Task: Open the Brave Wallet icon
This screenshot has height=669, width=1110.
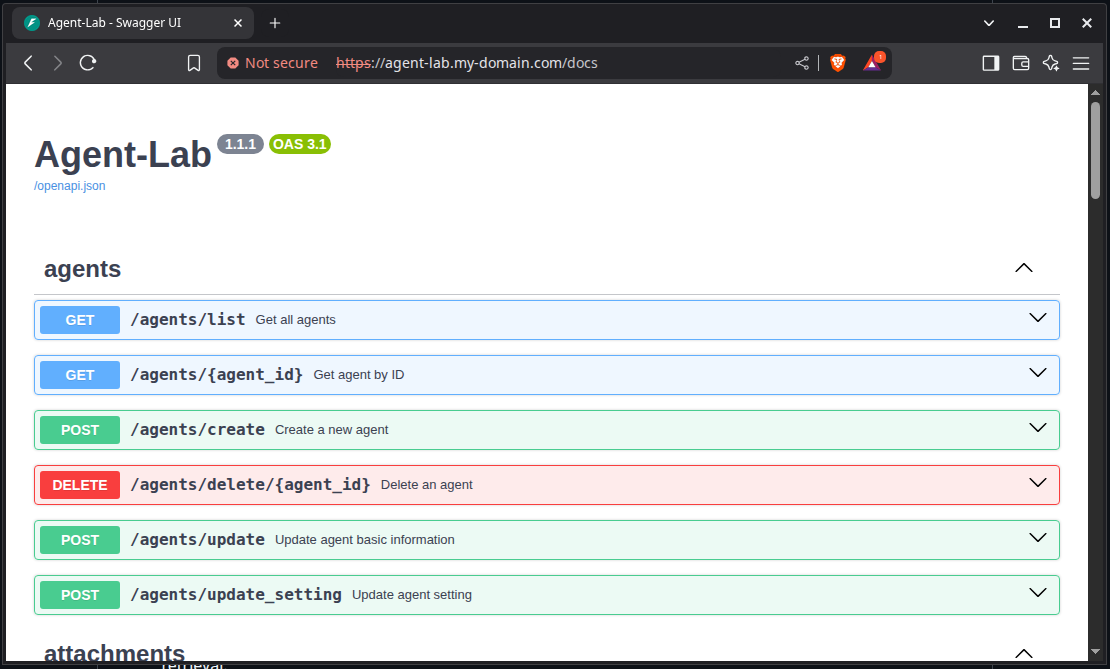Action: tap(1021, 63)
